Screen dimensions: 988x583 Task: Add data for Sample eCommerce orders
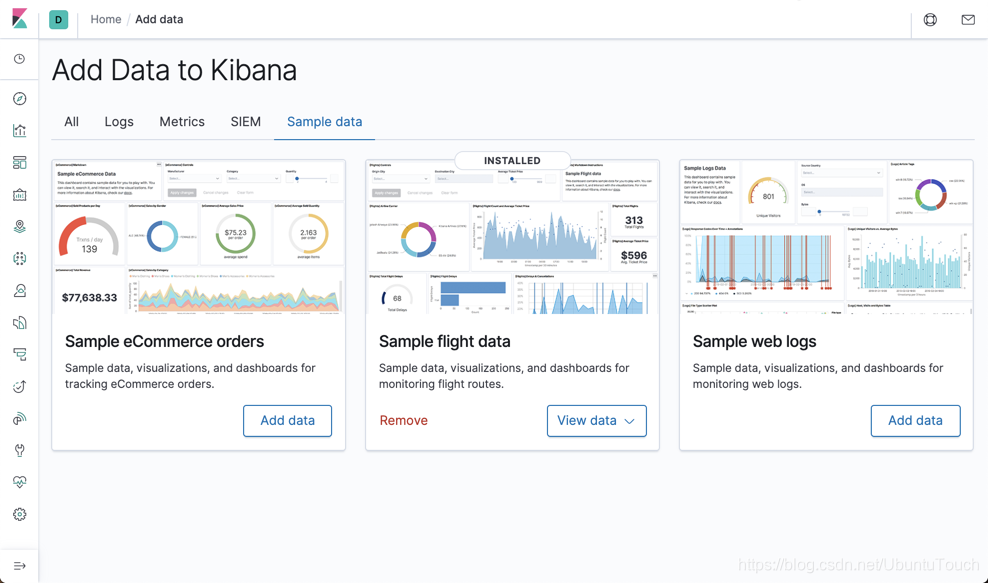[x=287, y=420]
